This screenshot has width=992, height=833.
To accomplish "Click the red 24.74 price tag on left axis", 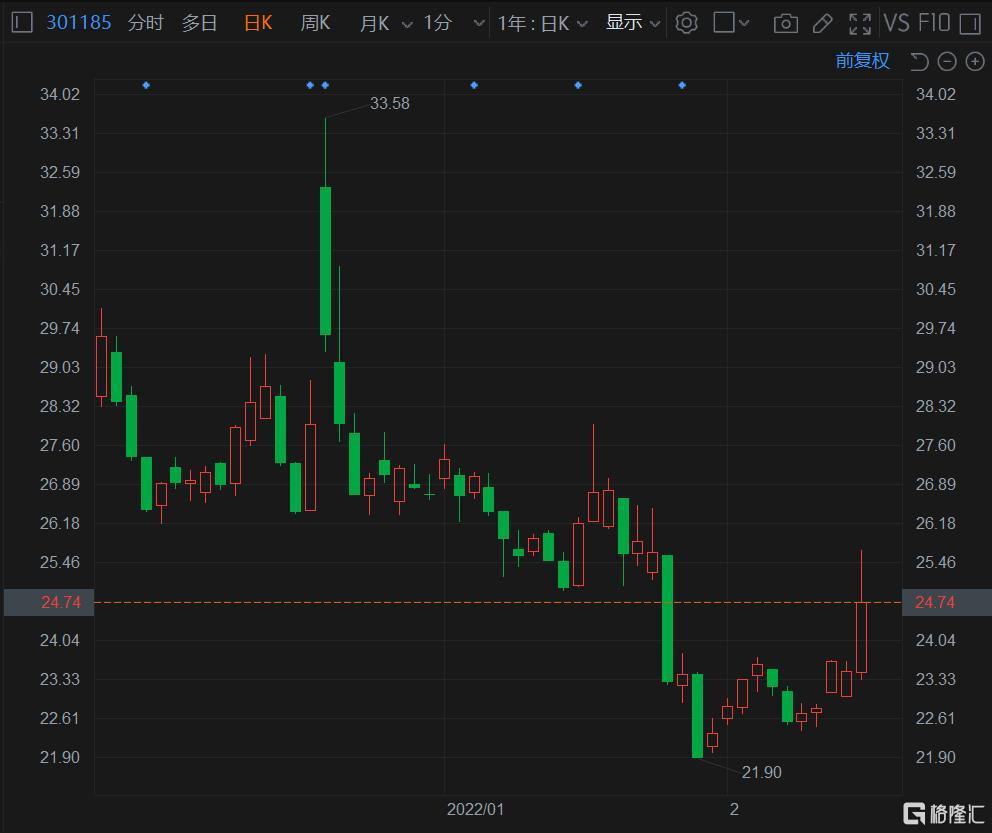I will [49, 602].
